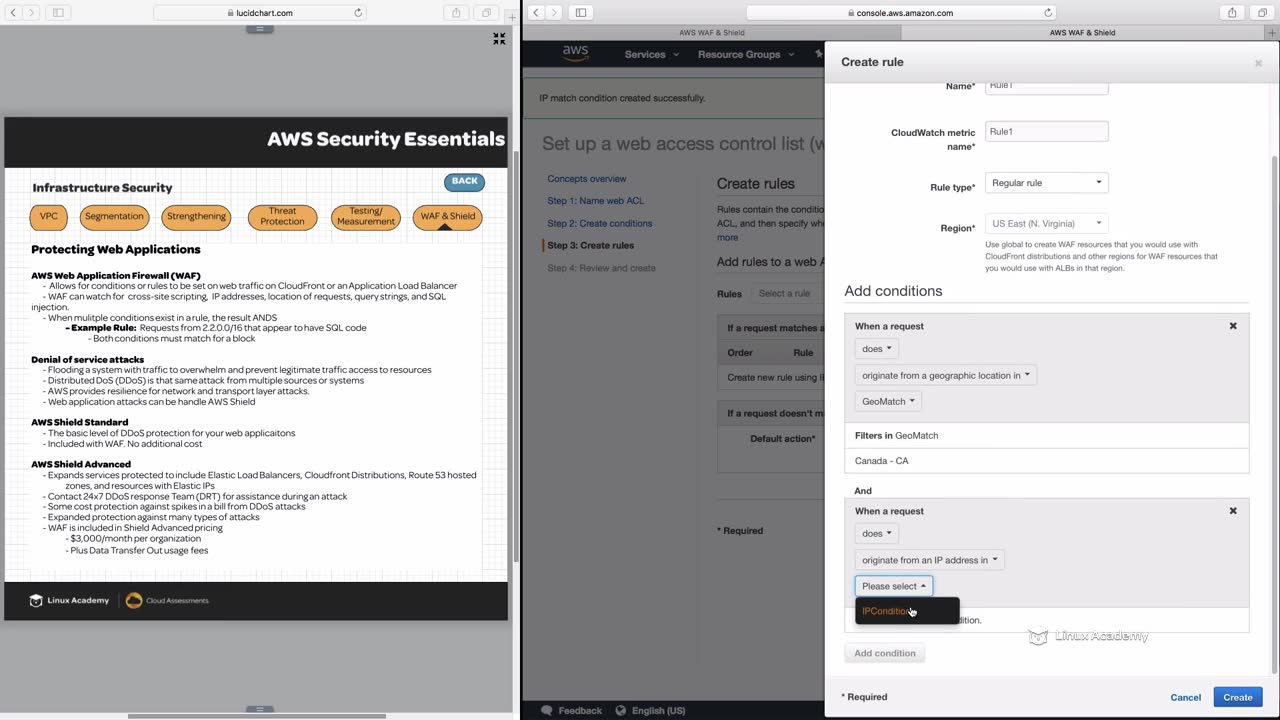This screenshot has width=1280, height=720.
Task: Click the 'more' link under Create rules
Action: (727, 237)
